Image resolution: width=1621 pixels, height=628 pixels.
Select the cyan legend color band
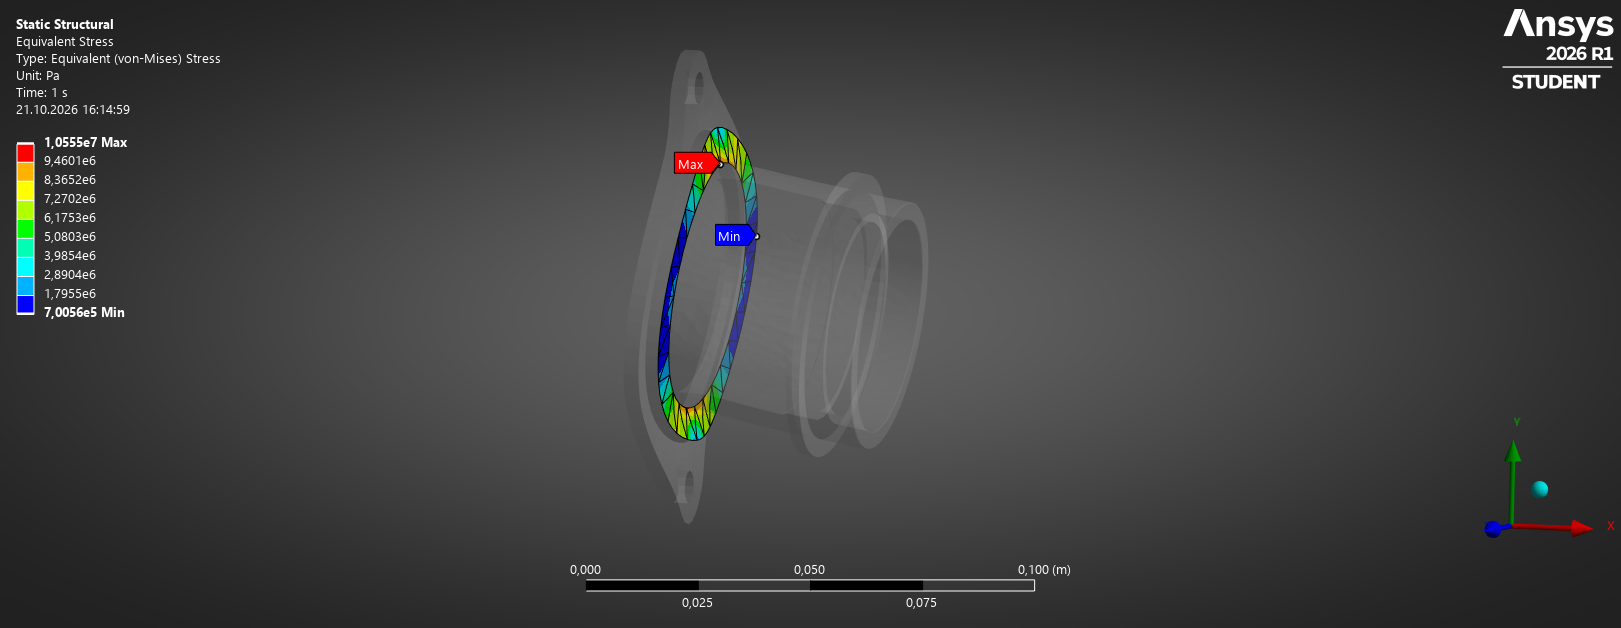tap(25, 267)
